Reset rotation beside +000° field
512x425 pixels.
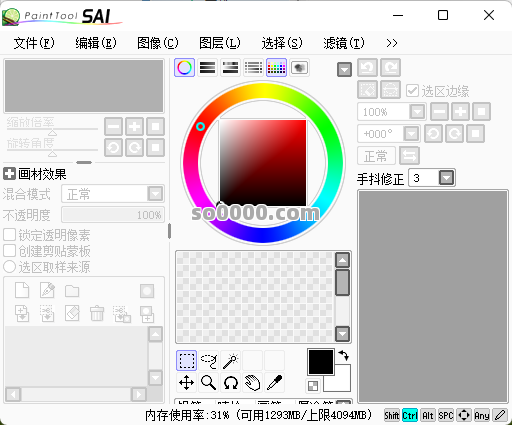475,134
